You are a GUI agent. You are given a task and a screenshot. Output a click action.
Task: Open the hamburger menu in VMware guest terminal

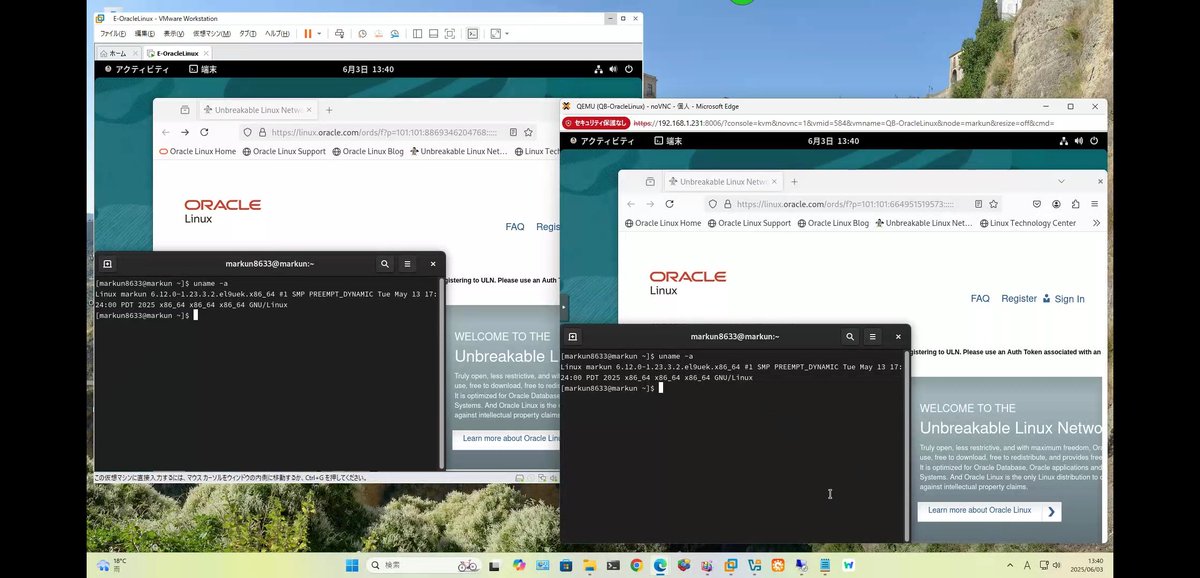pos(408,264)
